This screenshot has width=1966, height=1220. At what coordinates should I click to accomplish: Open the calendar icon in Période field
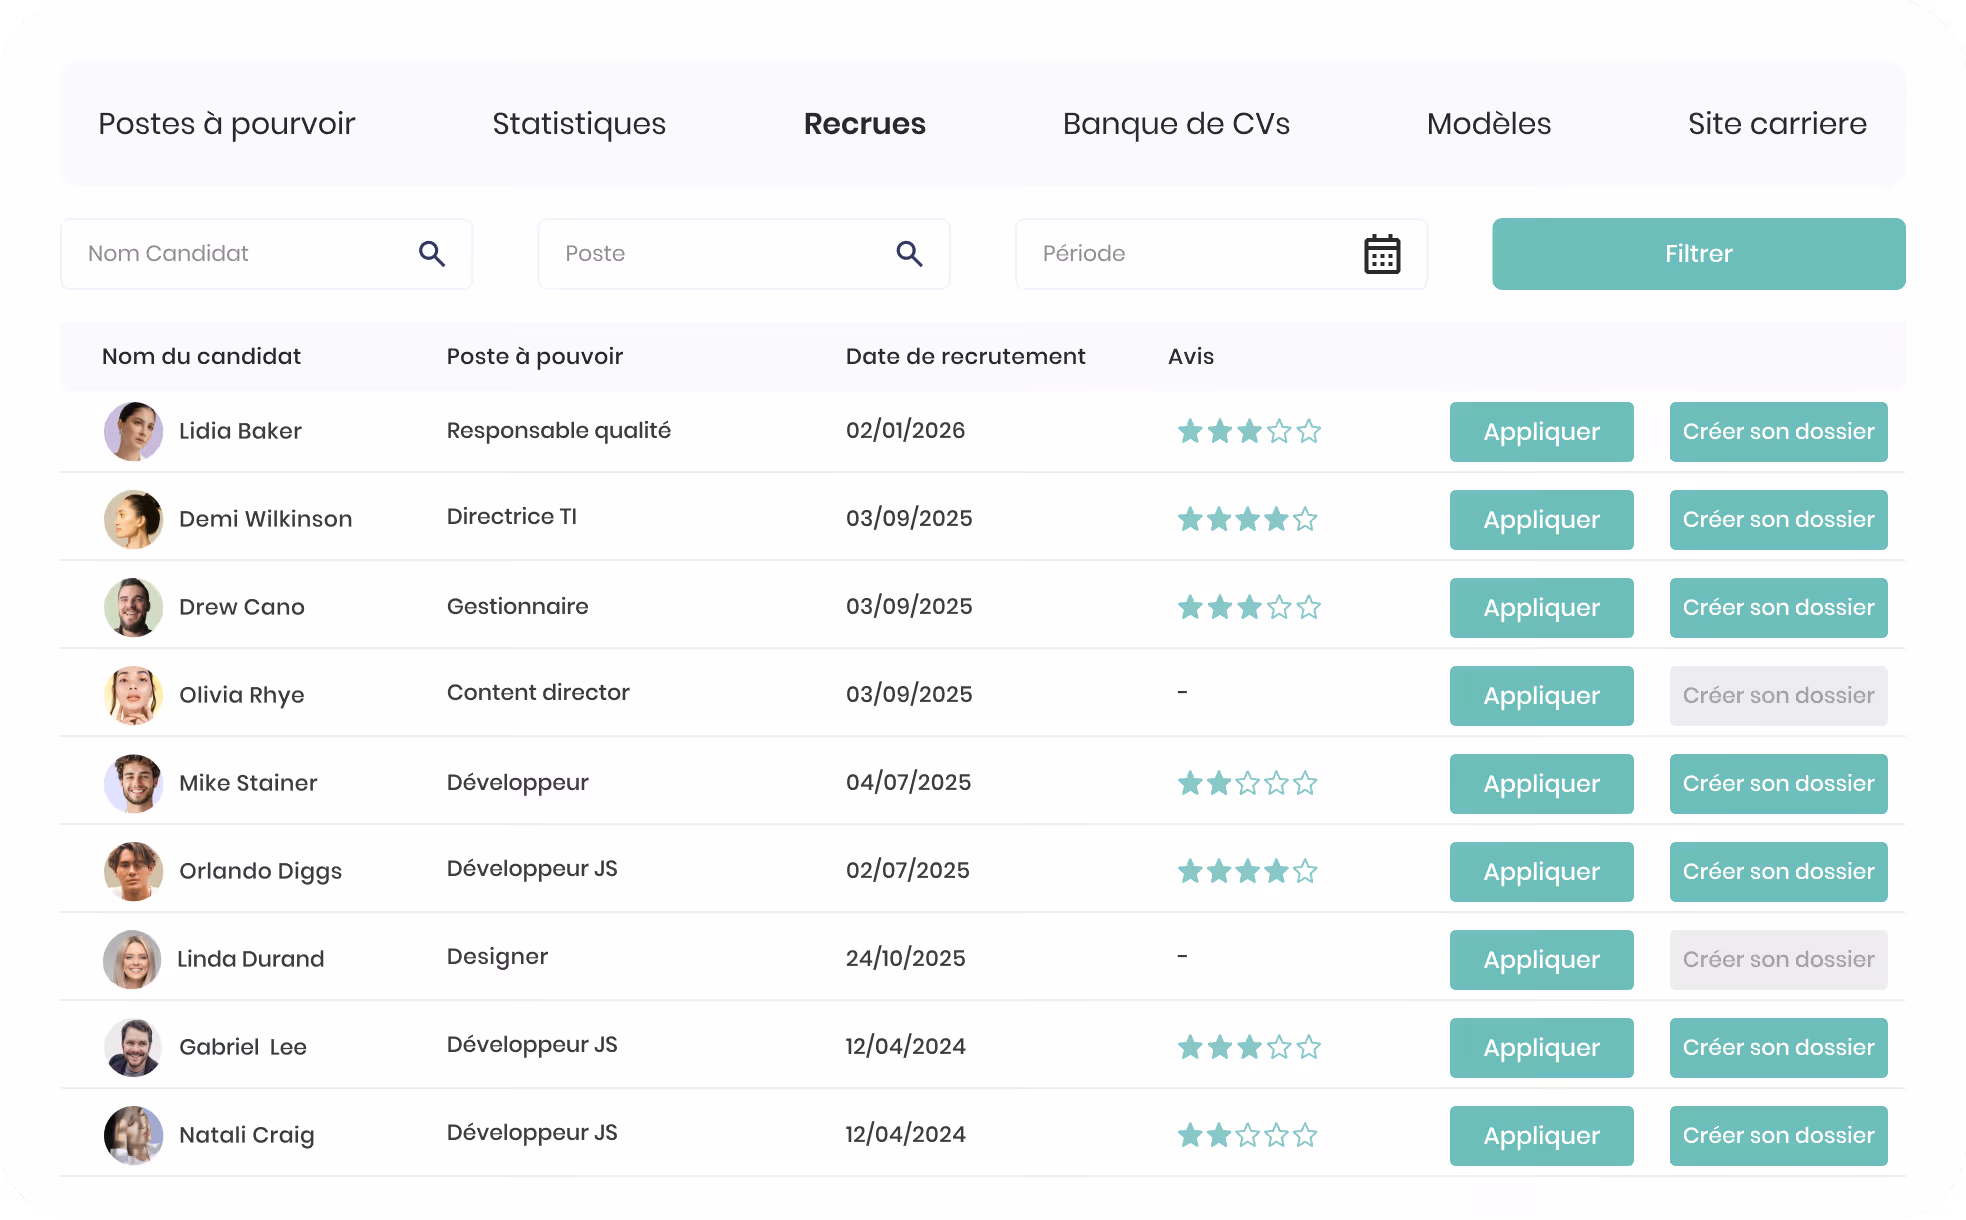1382,254
